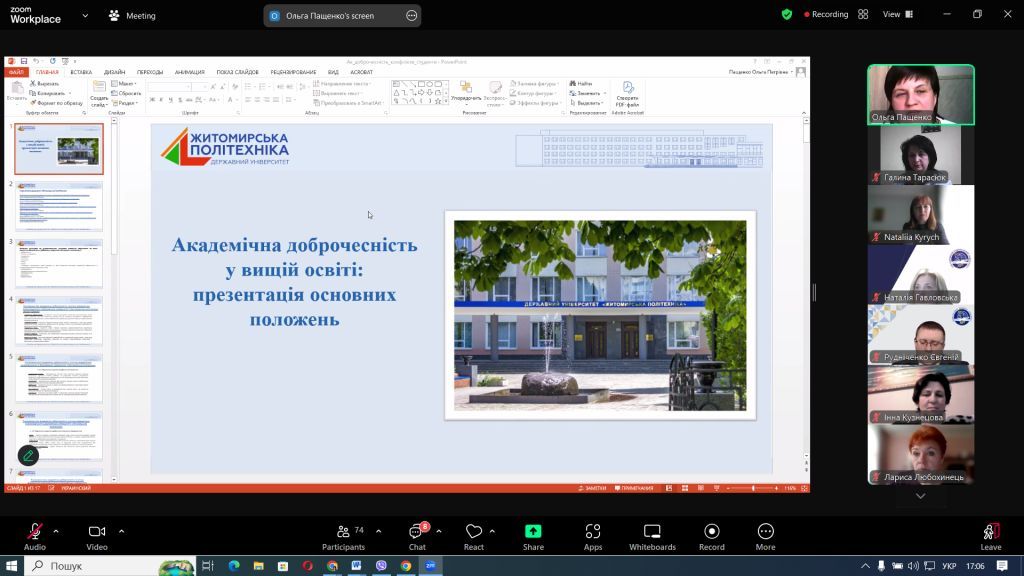Adjust the PowerPoint zoom slider
This screenshot has width=1024, height=576.
pyautogui.click(x=753, y=488)
